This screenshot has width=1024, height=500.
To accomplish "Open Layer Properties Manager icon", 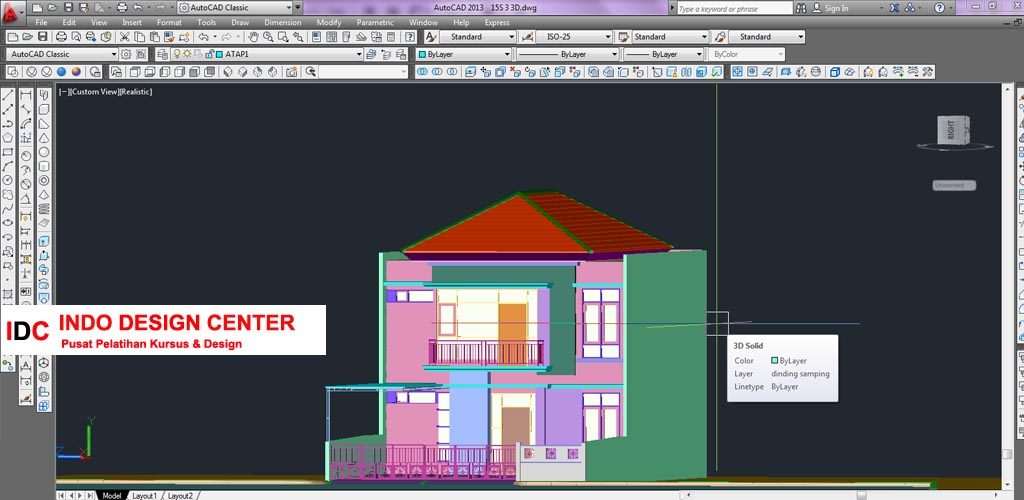I will pyautogui.click(x=161, y=54).
